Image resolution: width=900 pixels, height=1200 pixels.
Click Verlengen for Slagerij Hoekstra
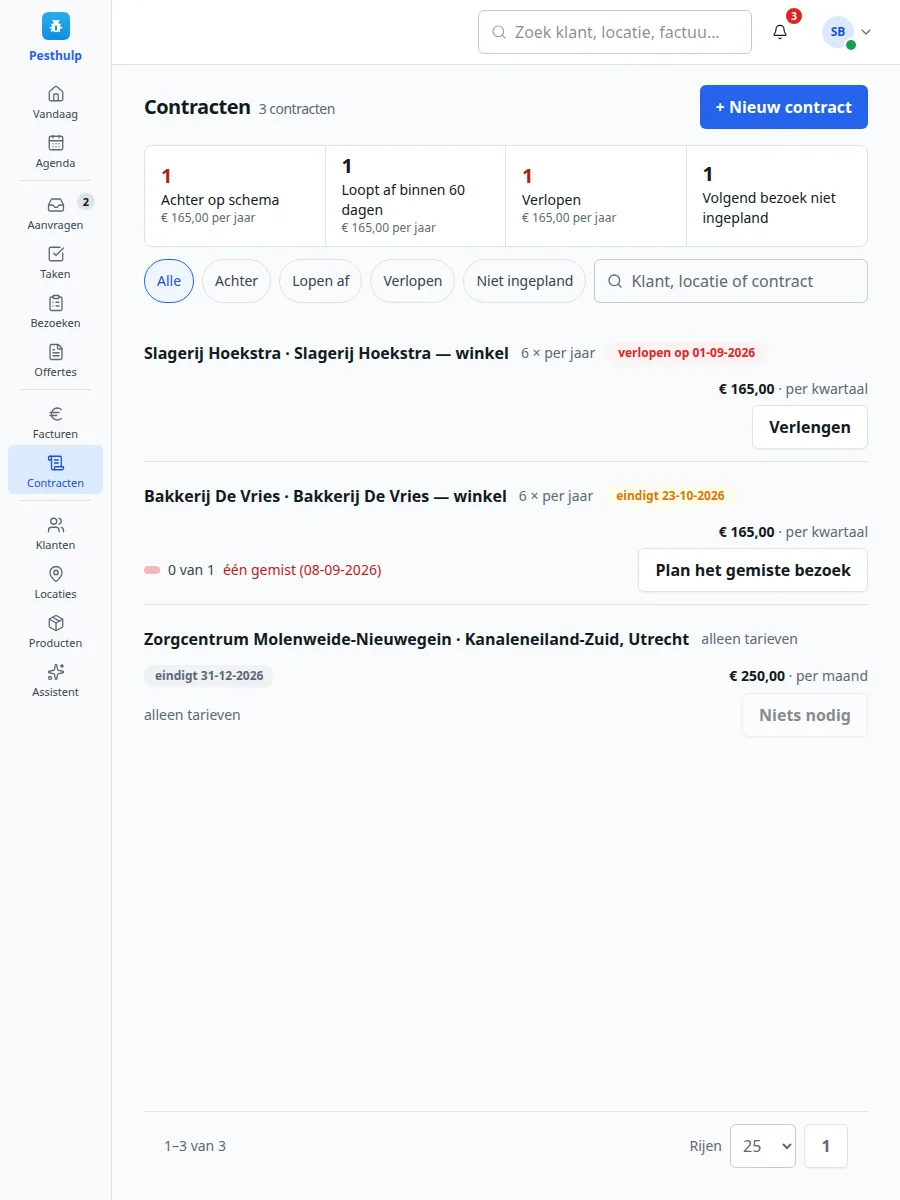coord(810,427)
